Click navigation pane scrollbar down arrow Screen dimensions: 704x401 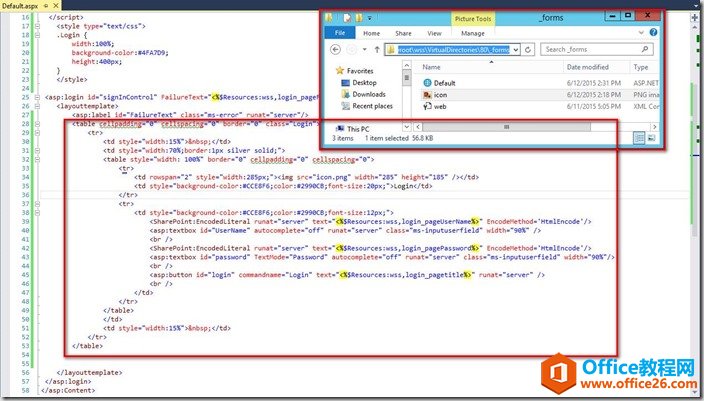406,127
